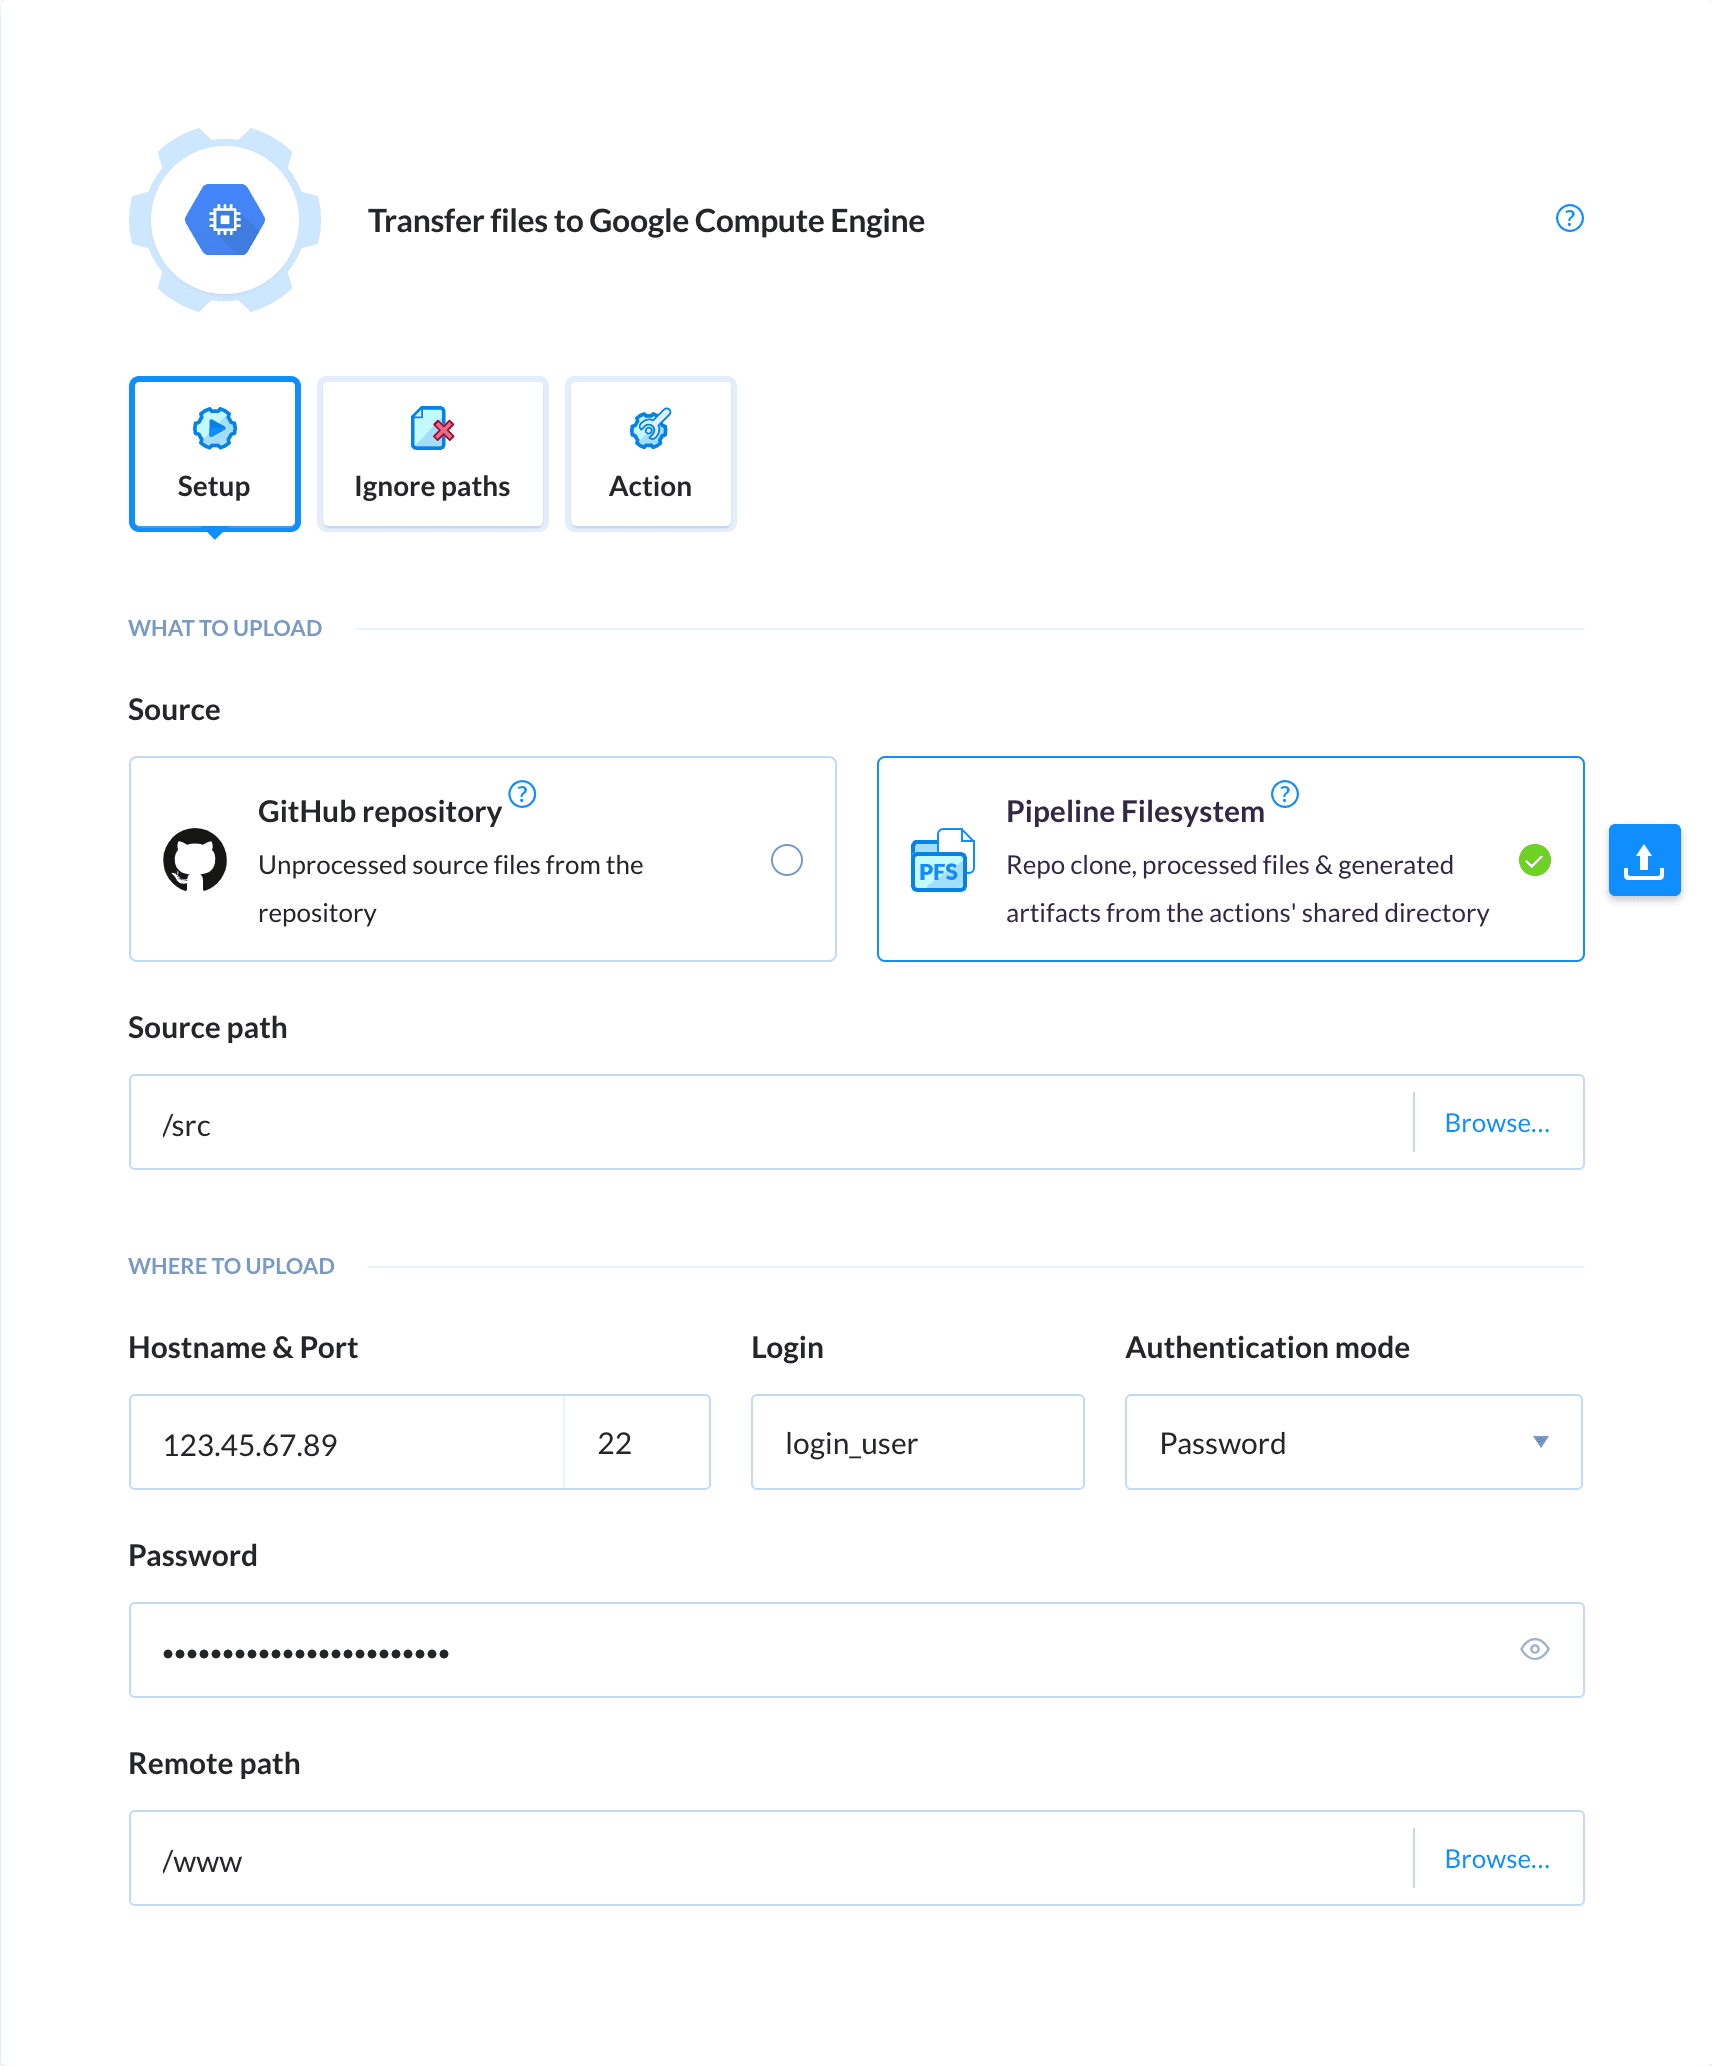Click the GitHub octocat icon
Viewport: 1712px width, 2066px height.
197,860
